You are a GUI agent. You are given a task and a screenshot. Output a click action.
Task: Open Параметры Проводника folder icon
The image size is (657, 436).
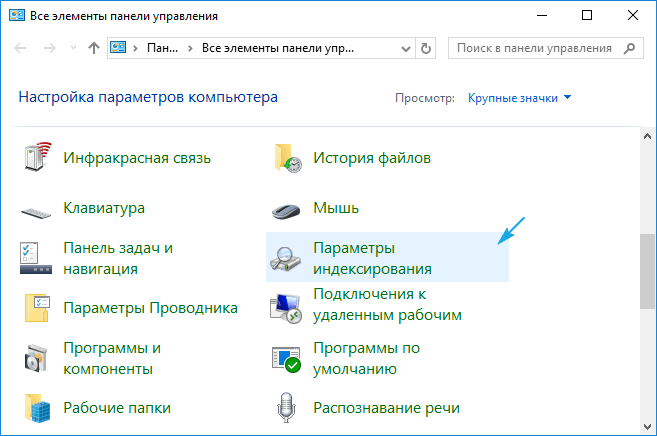pos(37,308)
